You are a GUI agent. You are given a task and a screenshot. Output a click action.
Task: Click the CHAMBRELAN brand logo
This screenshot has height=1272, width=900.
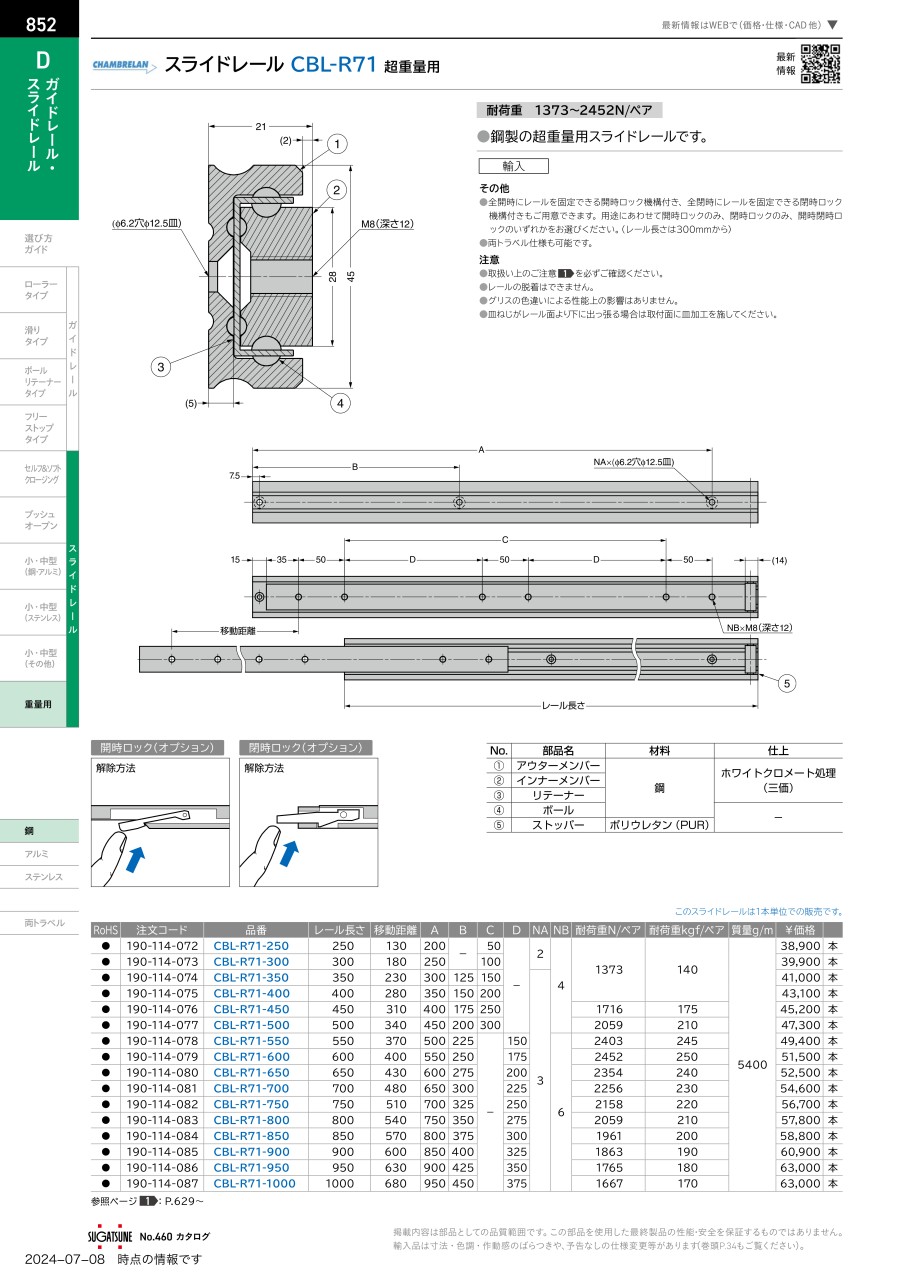pyautogui.click(x=124, y=66)
